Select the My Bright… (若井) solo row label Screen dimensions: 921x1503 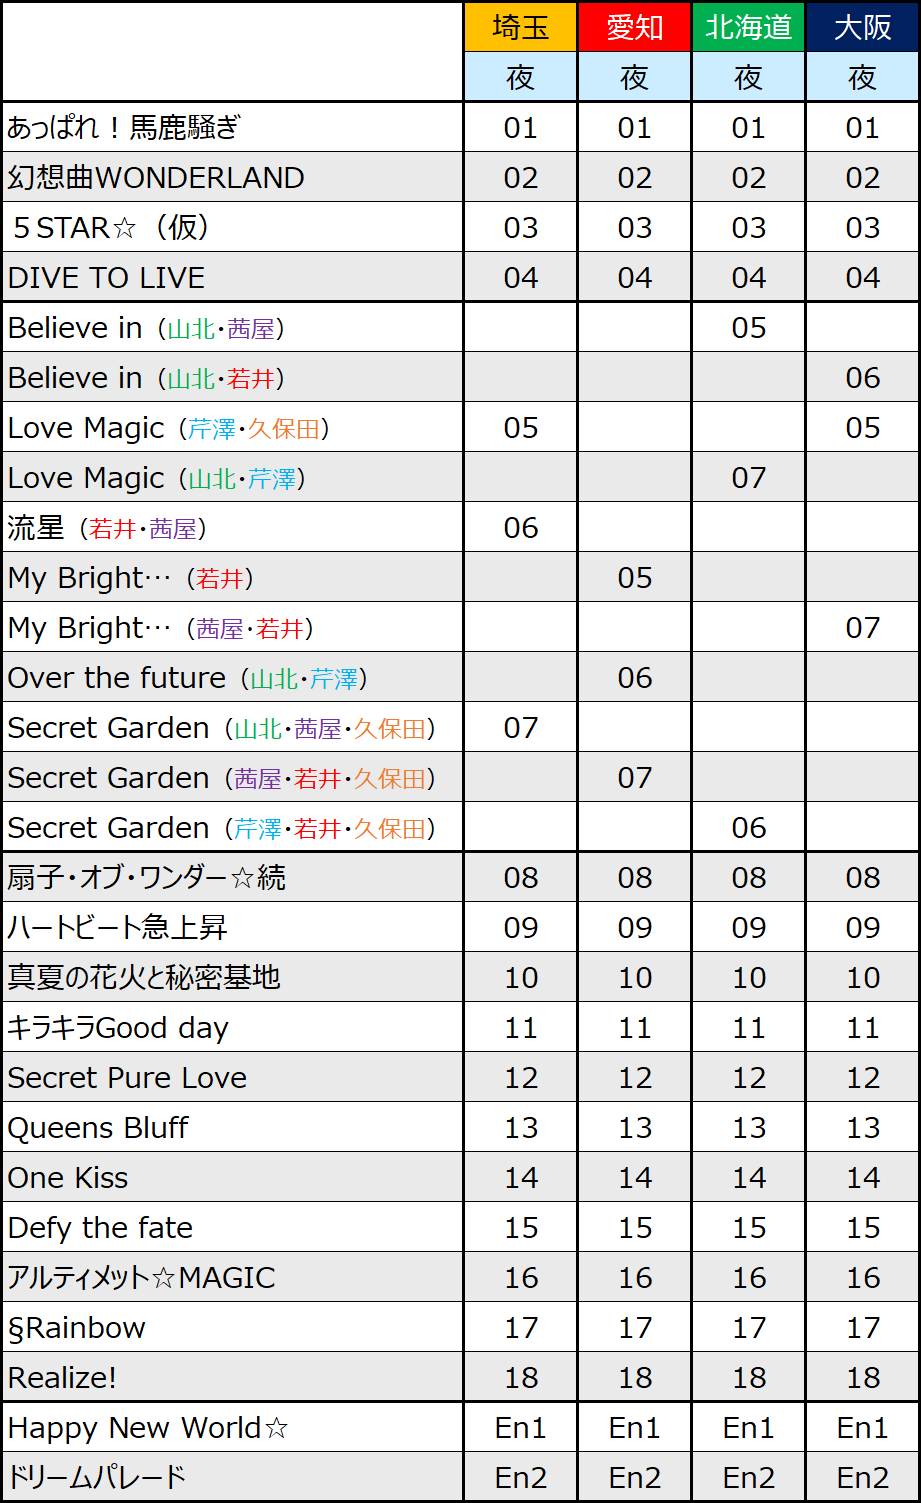coord(130,578)
